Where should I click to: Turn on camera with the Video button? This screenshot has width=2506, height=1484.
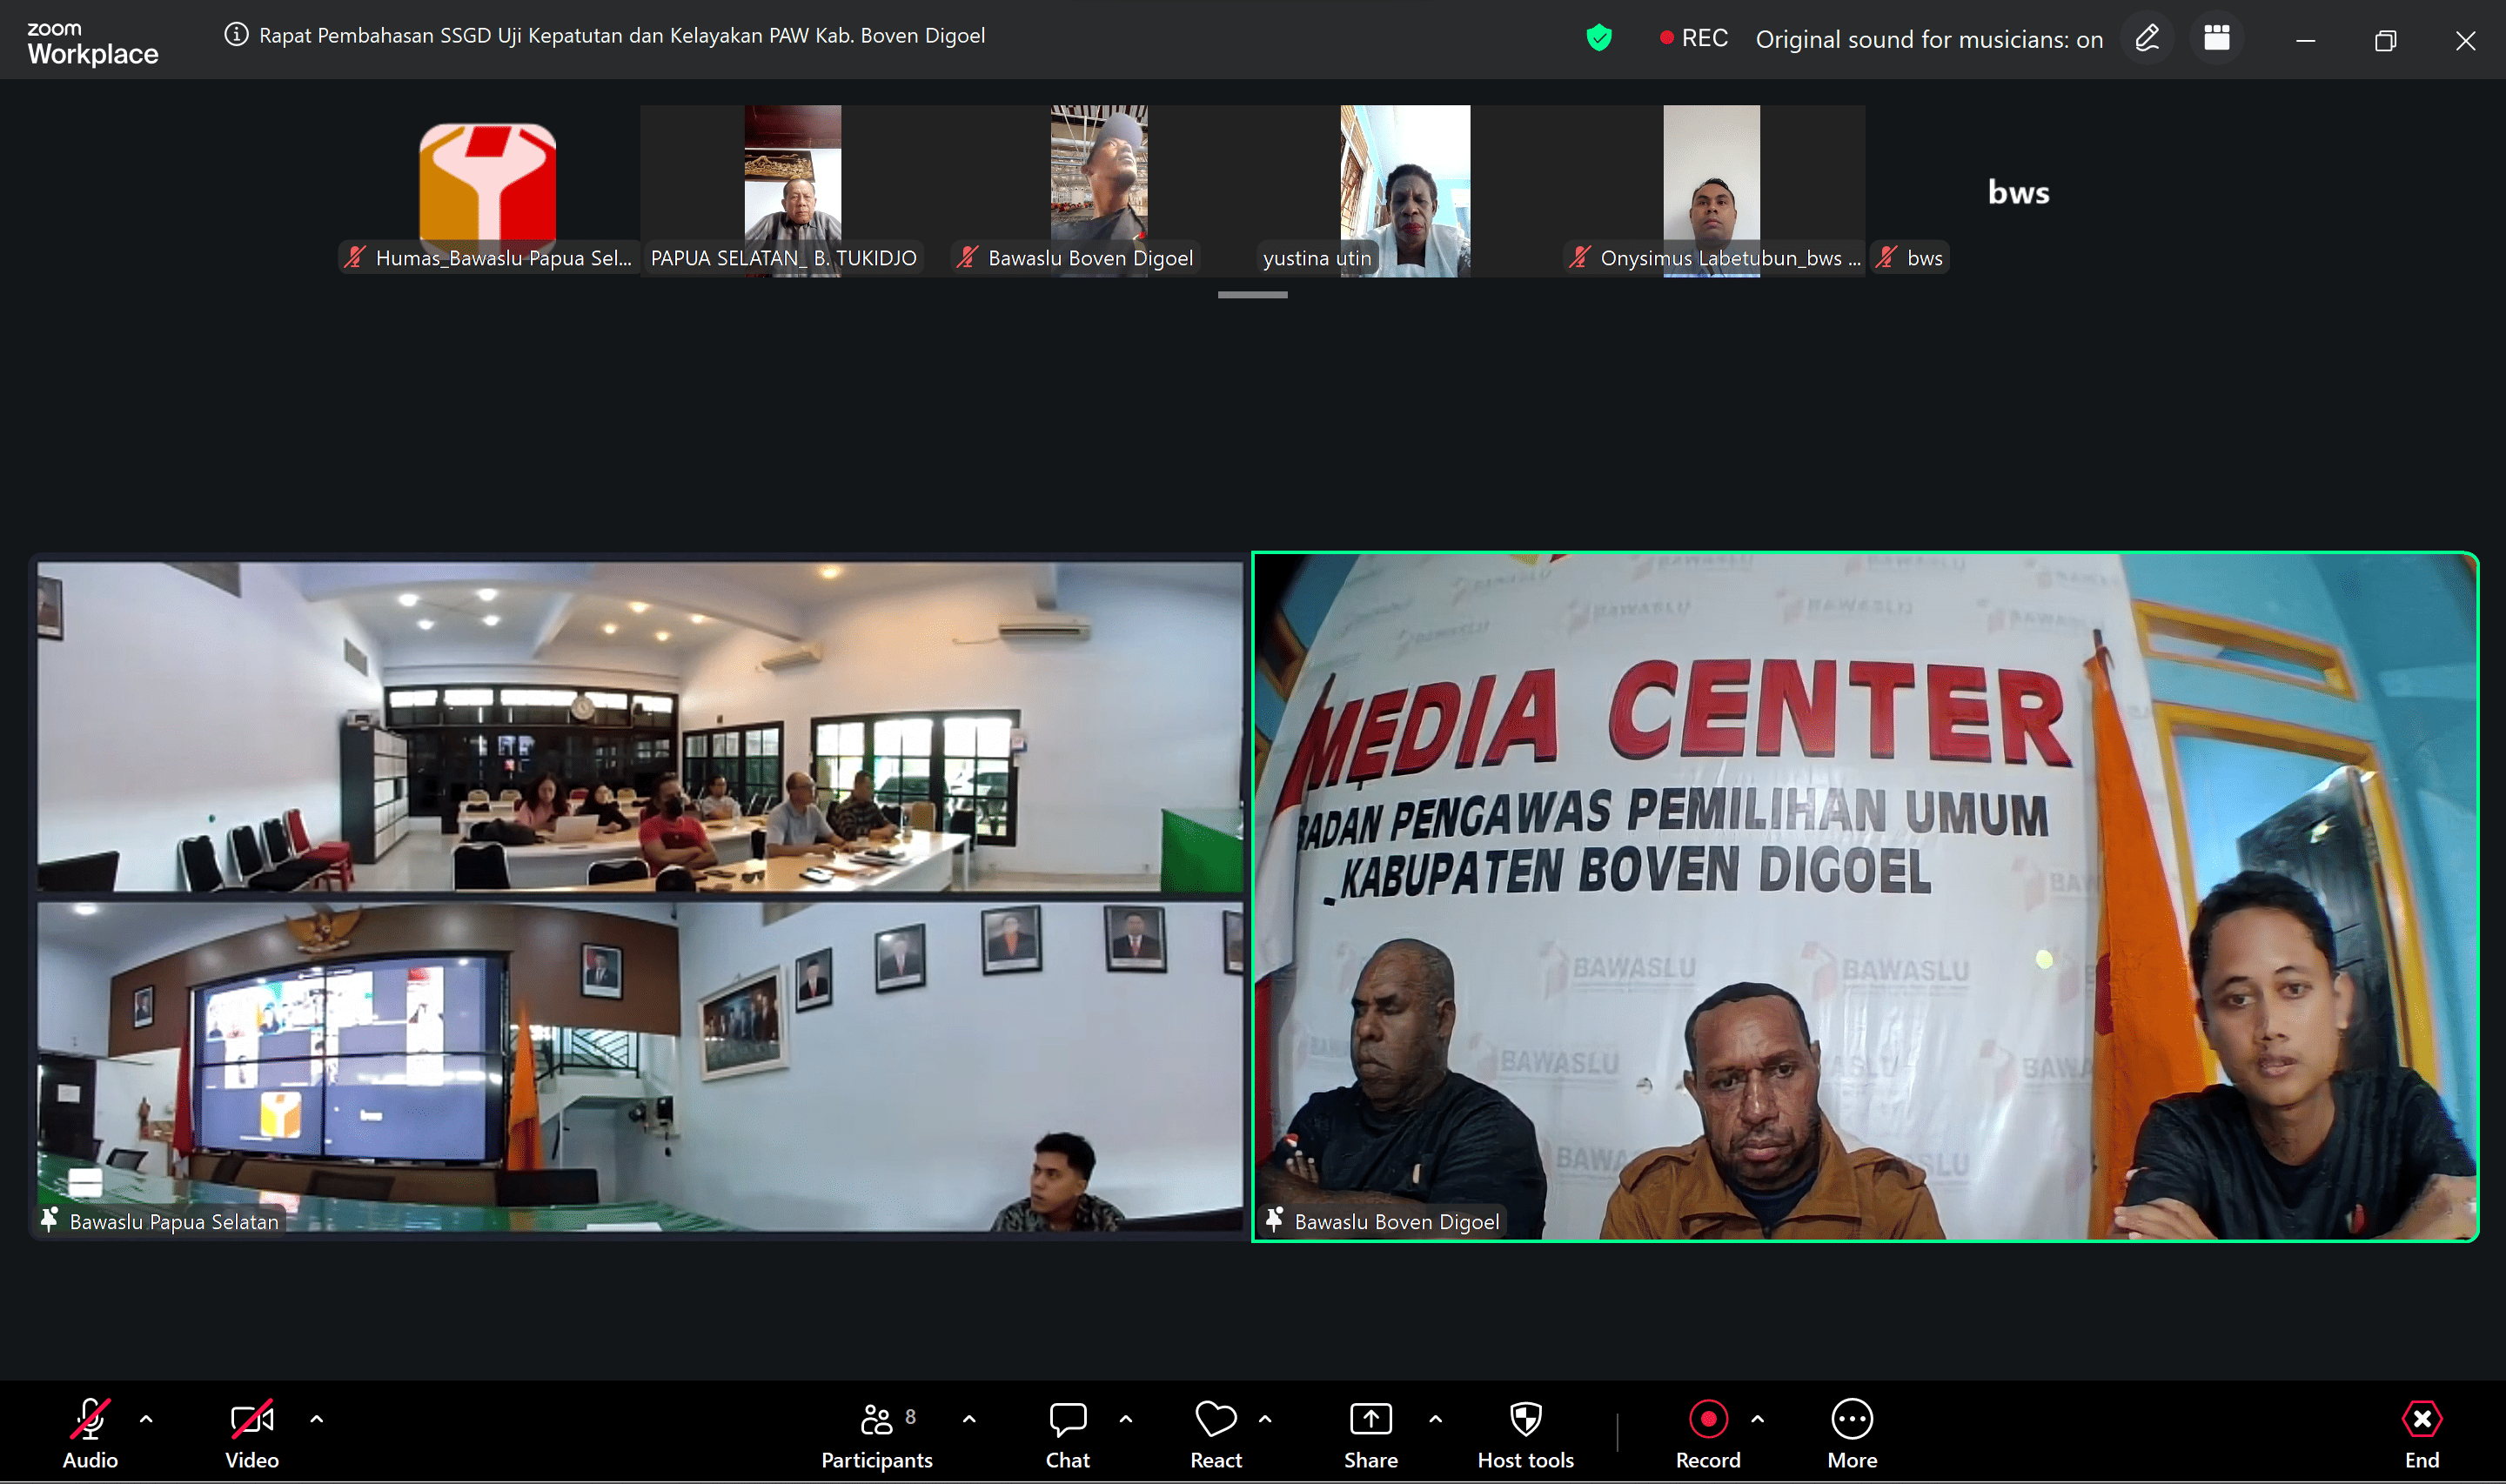pyautogui.click(x=252, y=1434)
